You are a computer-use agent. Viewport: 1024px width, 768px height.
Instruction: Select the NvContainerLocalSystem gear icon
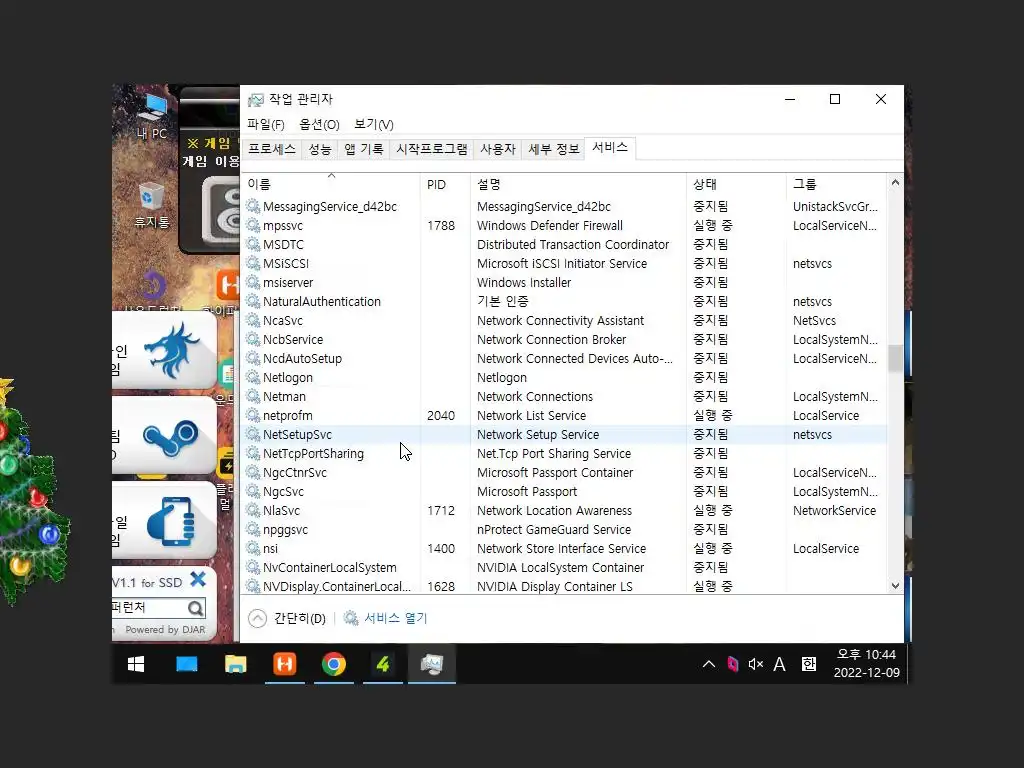coord(253,567)
